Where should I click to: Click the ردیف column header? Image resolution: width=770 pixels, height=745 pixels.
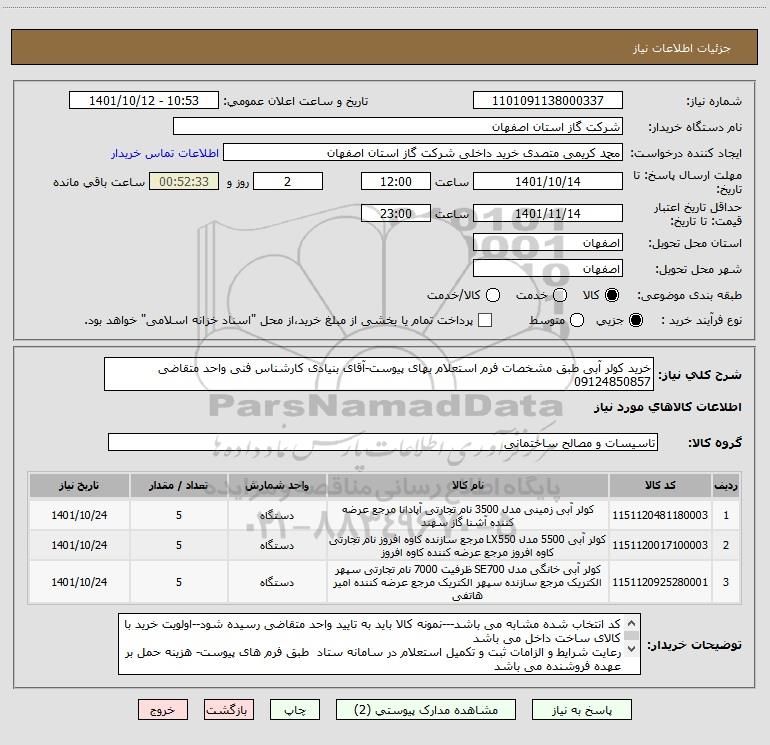[x=726, y=485]
